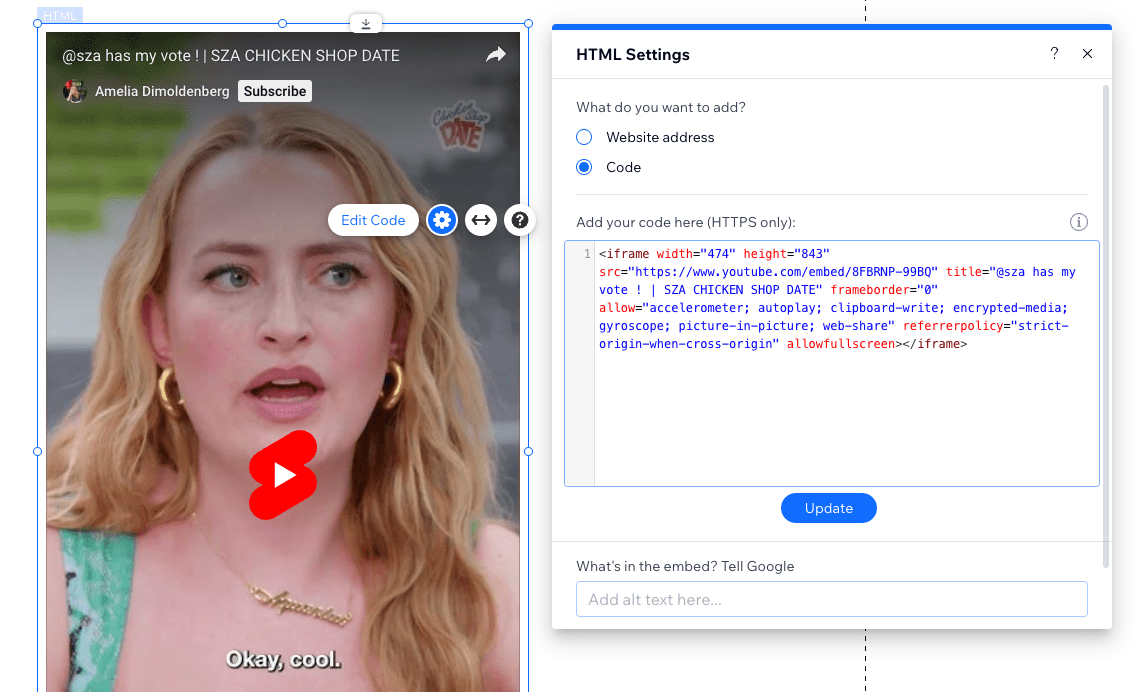Click the Edit Code button
1144x692 pixels.
coord(373,220)
